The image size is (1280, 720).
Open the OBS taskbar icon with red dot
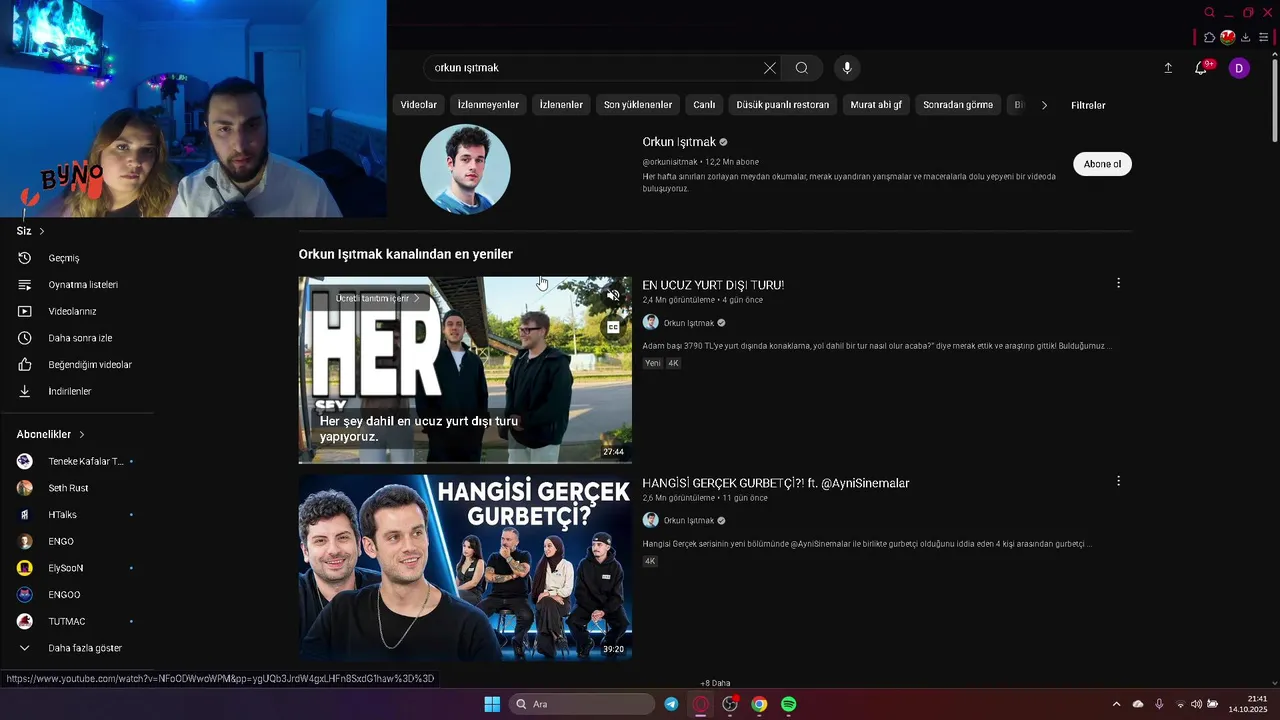pos(730,704)
